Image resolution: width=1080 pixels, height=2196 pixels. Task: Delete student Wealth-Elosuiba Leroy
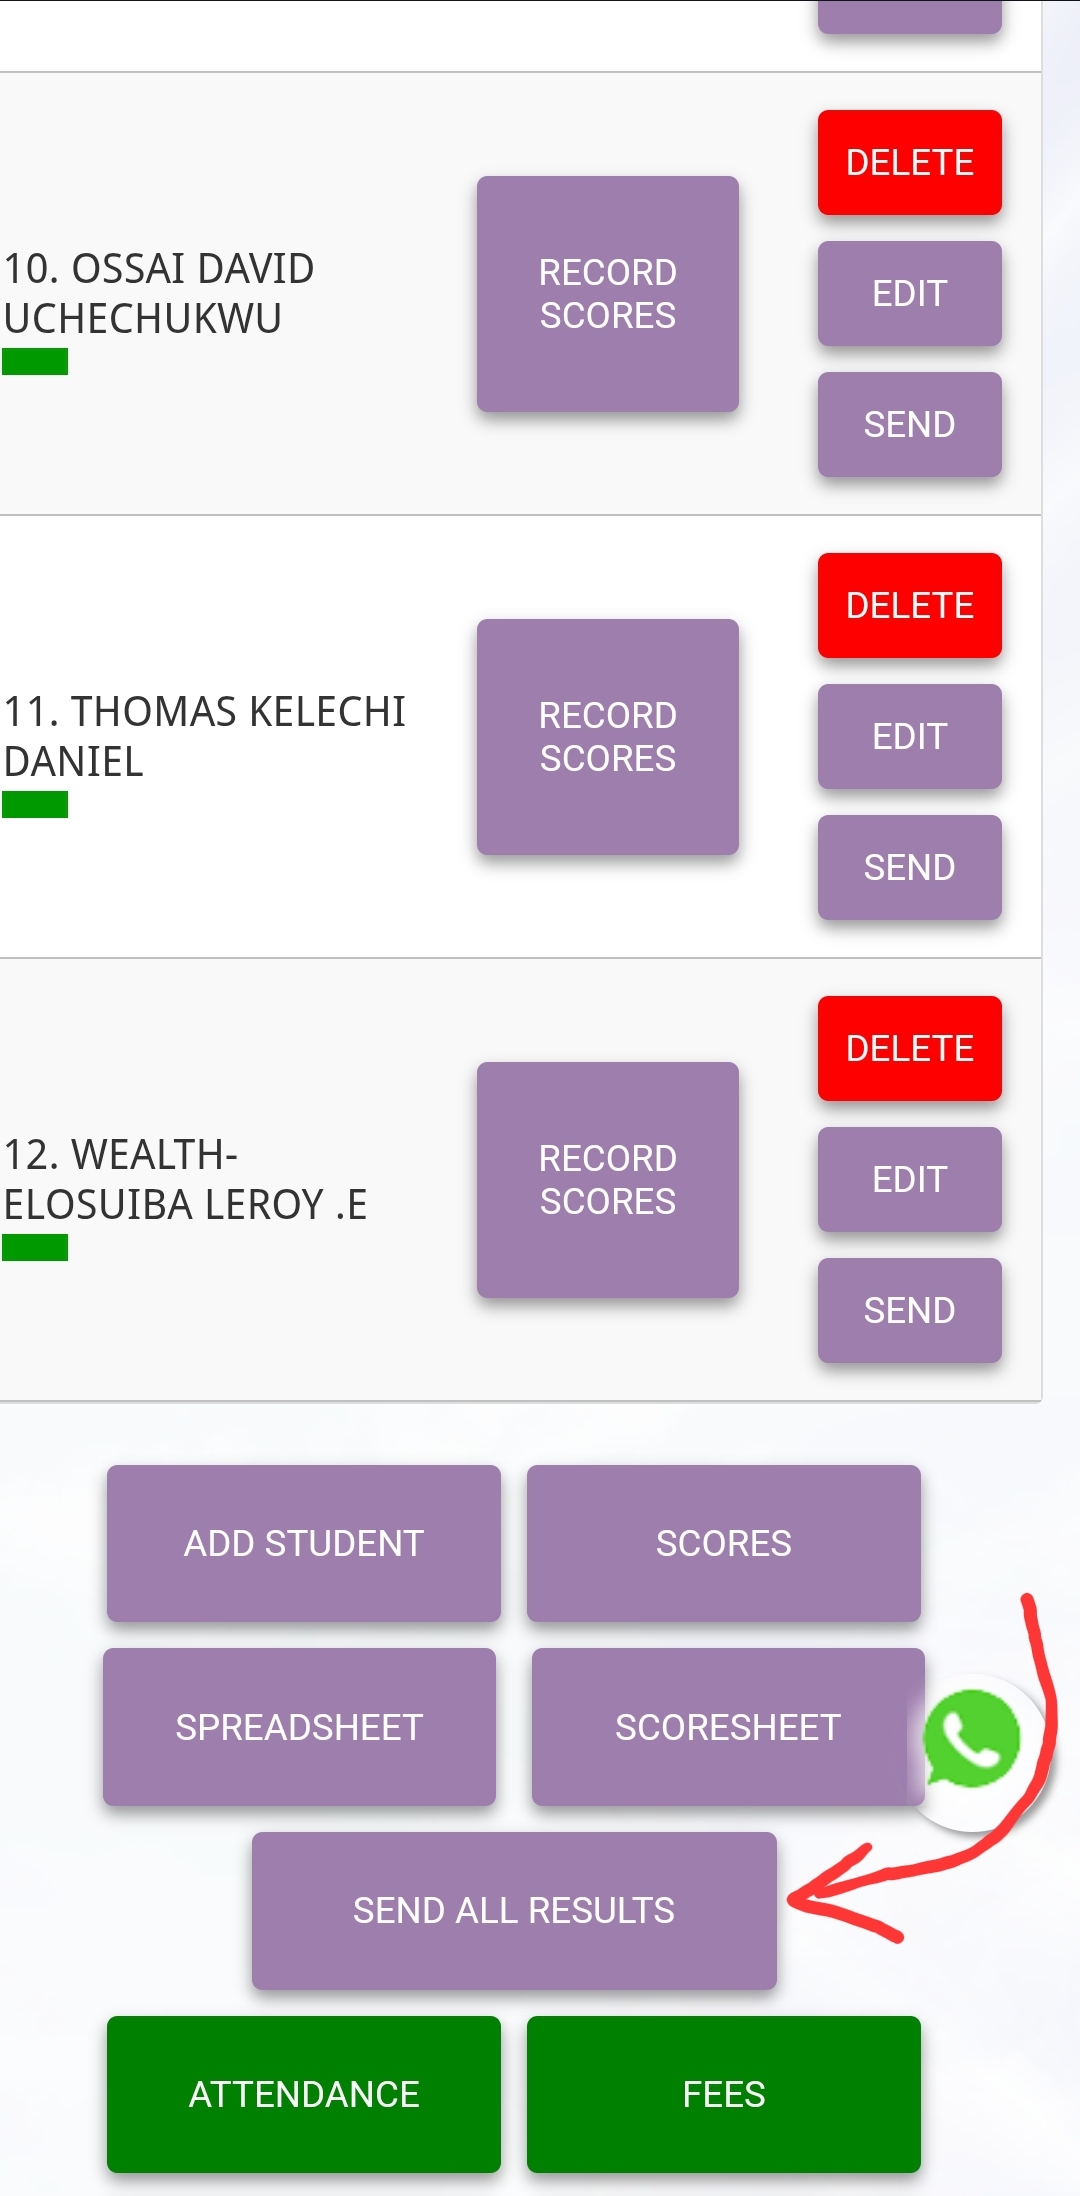(x=909, y=1049)
